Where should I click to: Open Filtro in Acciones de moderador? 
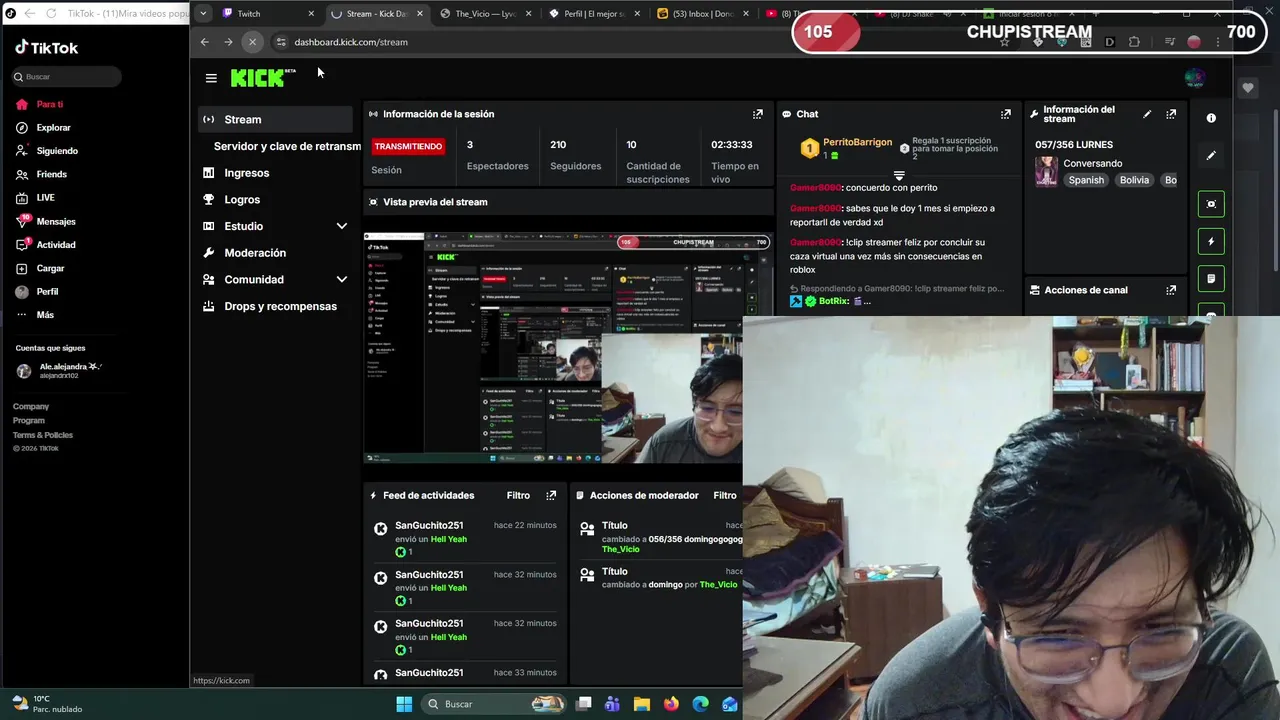725,495
